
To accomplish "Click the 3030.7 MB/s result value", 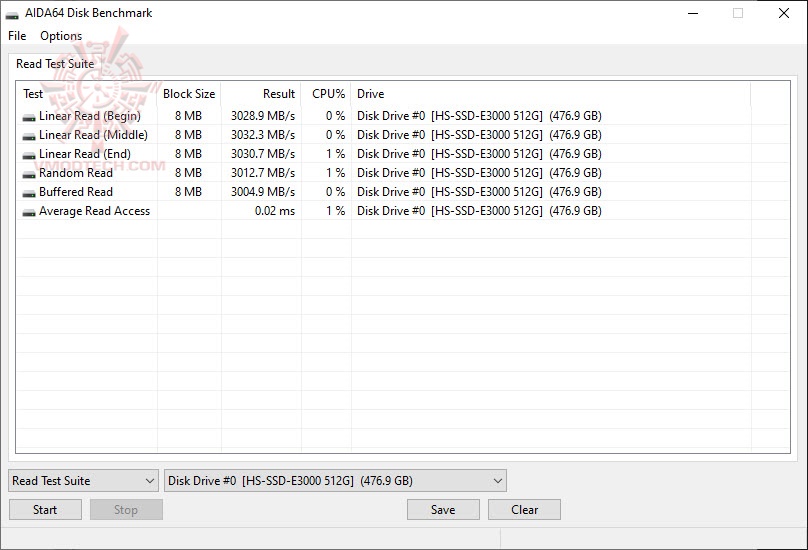I will point(263,154).
